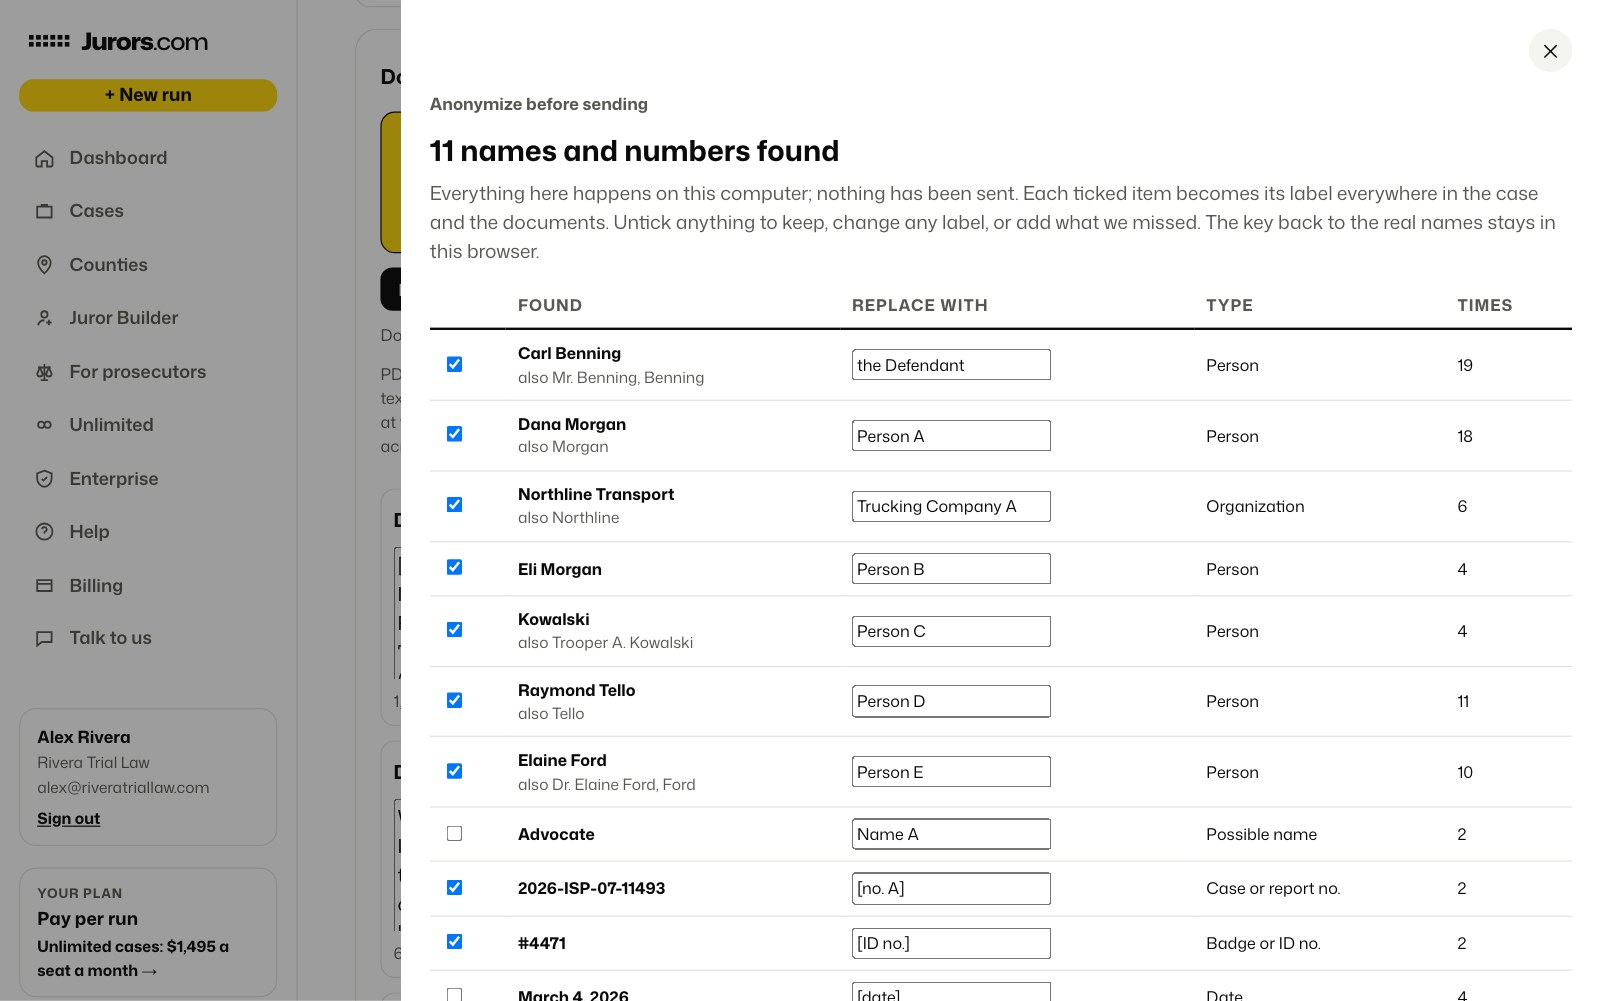Close the anonymize panel with X
This screenshot has width=1601, height=1001.
[x=1550, y=51]
